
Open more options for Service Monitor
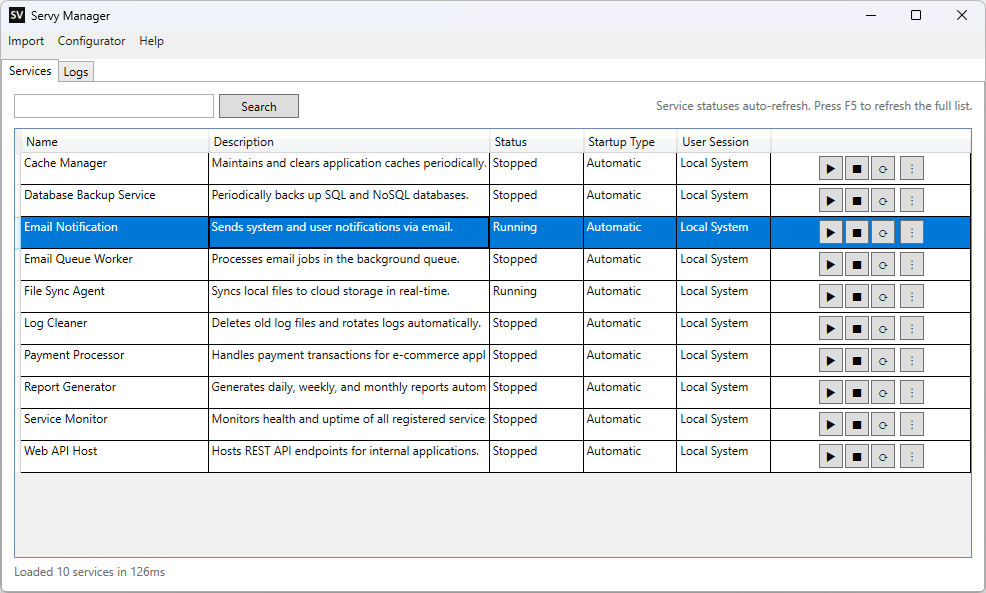point(911,425)
